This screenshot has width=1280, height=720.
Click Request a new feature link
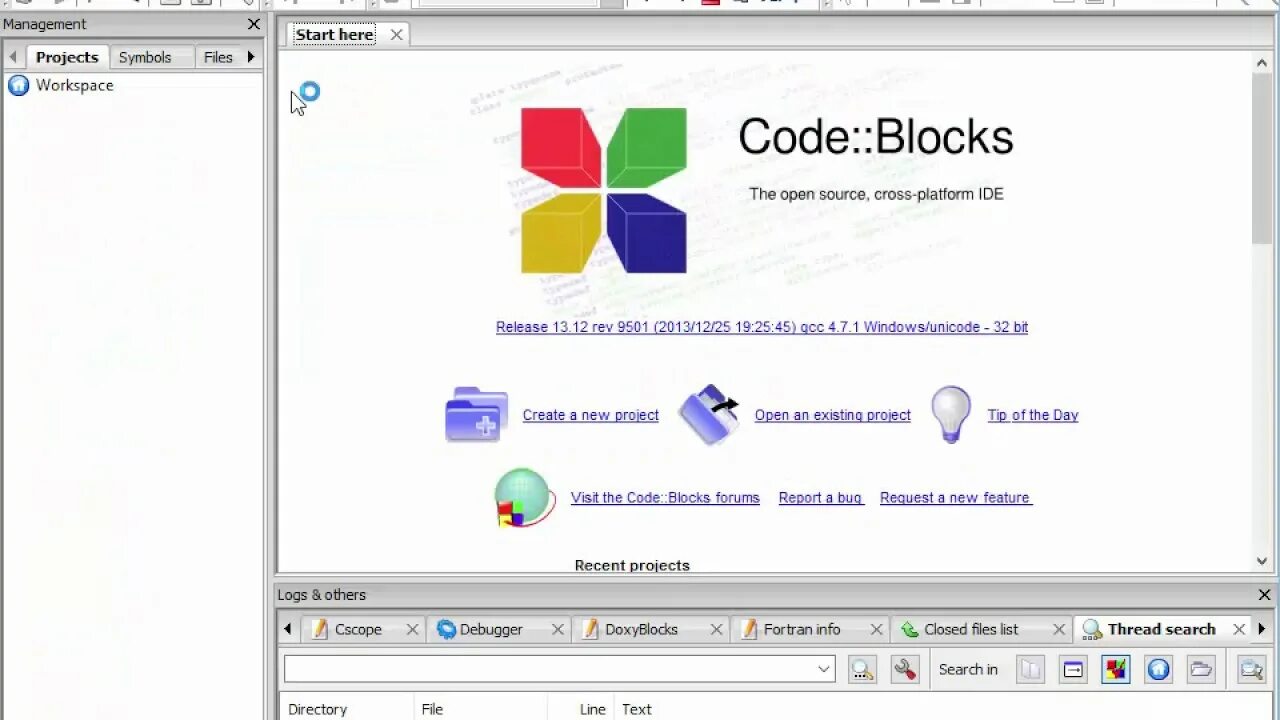click(955, 498)
